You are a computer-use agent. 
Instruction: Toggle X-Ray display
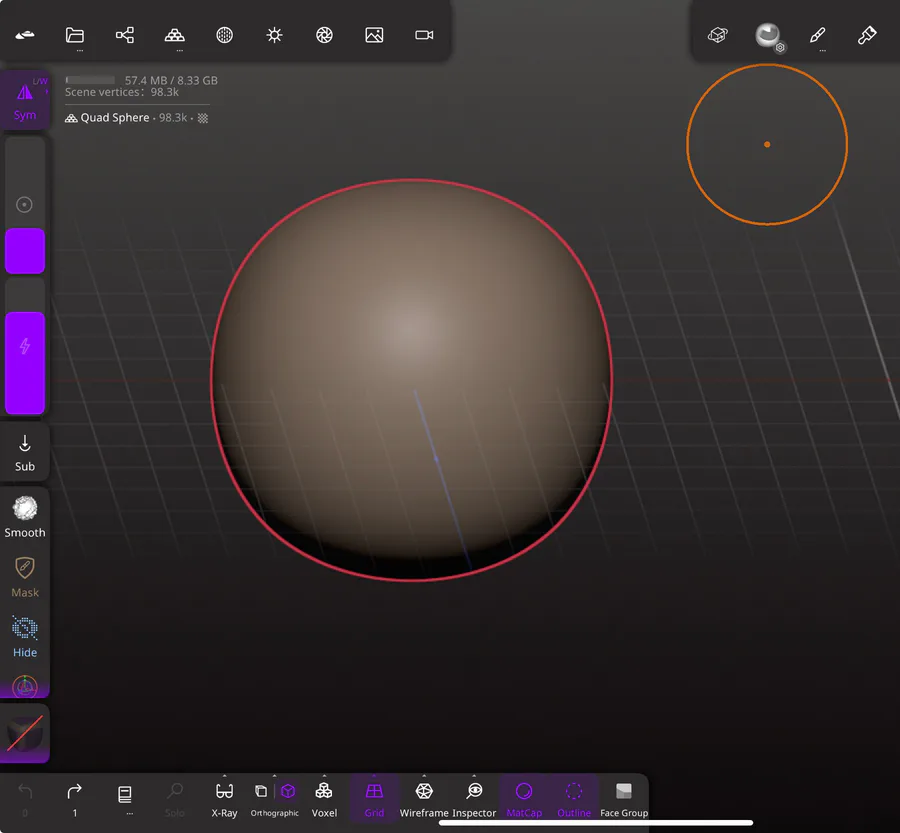[x=224, y=800]
